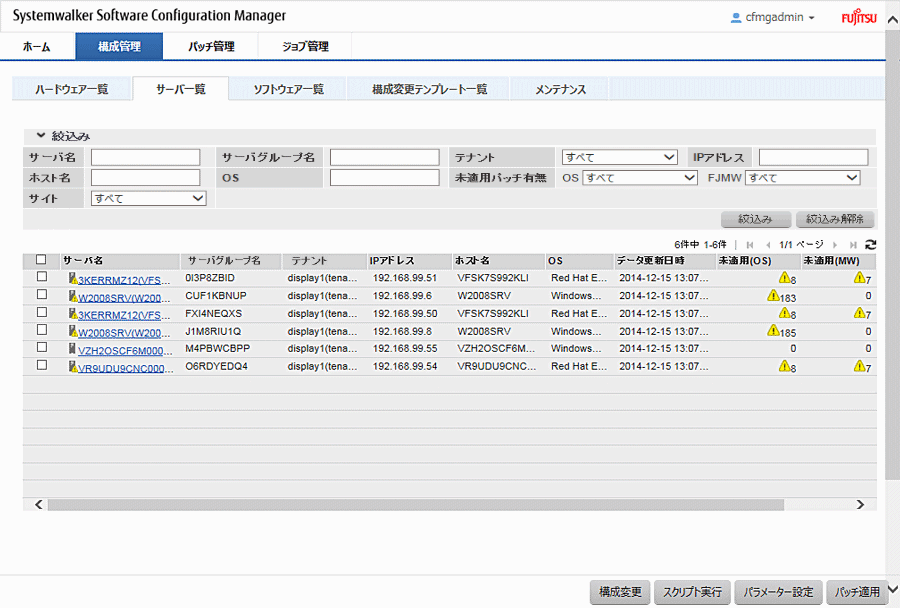Screen dimensions: 900x608
Task: Click the OS patch warning icon for 192.168.99.54
Action: point(785,366)
